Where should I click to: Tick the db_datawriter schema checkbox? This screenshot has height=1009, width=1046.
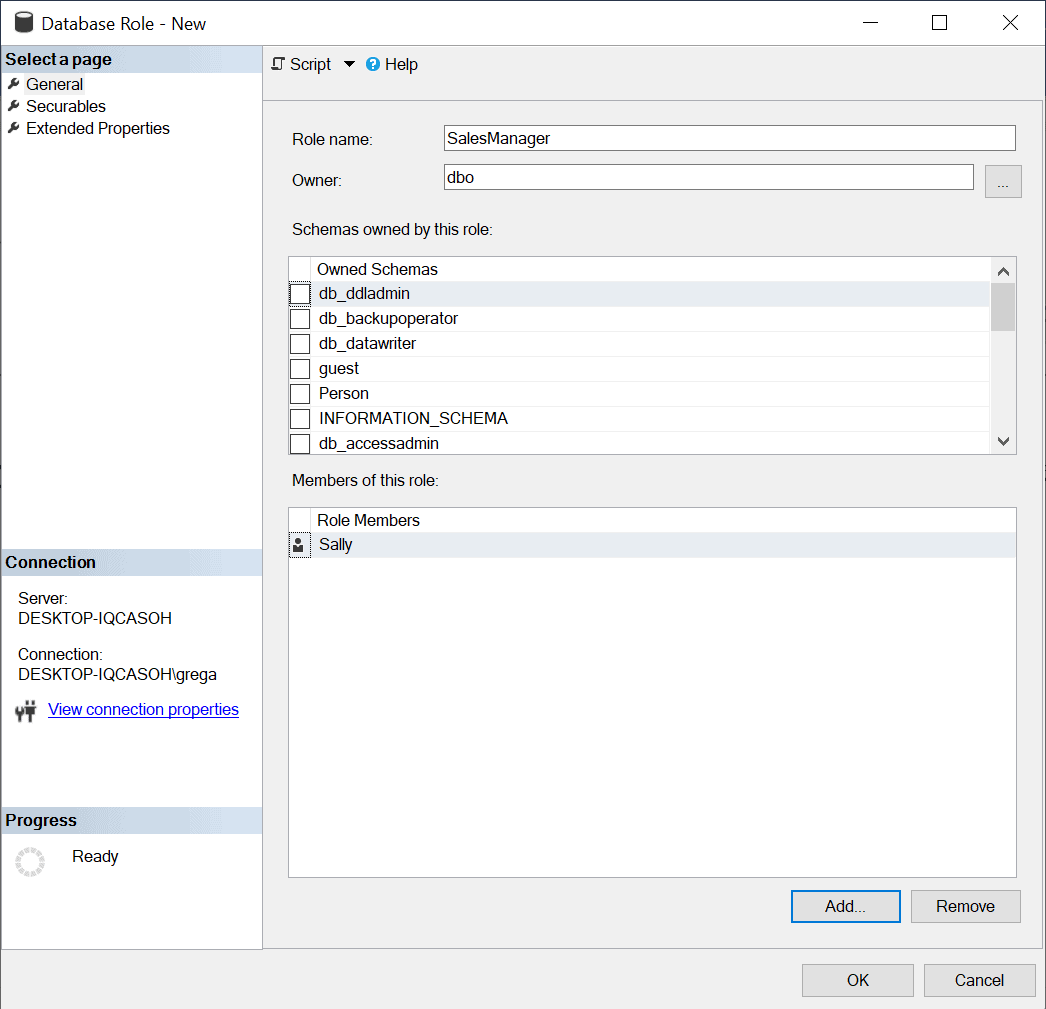point(300,344)
